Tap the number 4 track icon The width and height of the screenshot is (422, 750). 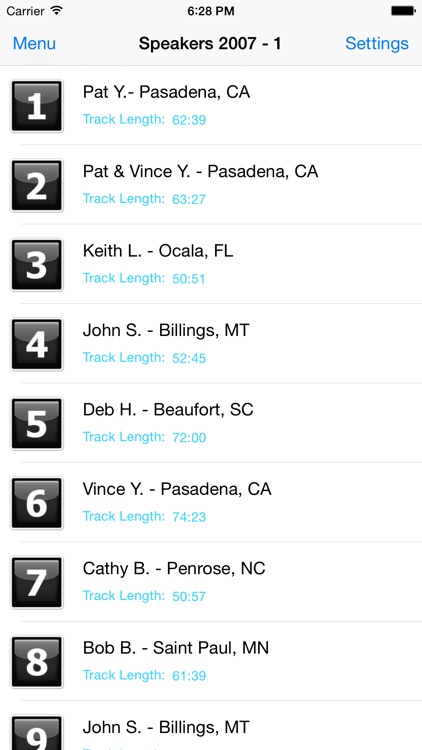click(x=37, y=344)
